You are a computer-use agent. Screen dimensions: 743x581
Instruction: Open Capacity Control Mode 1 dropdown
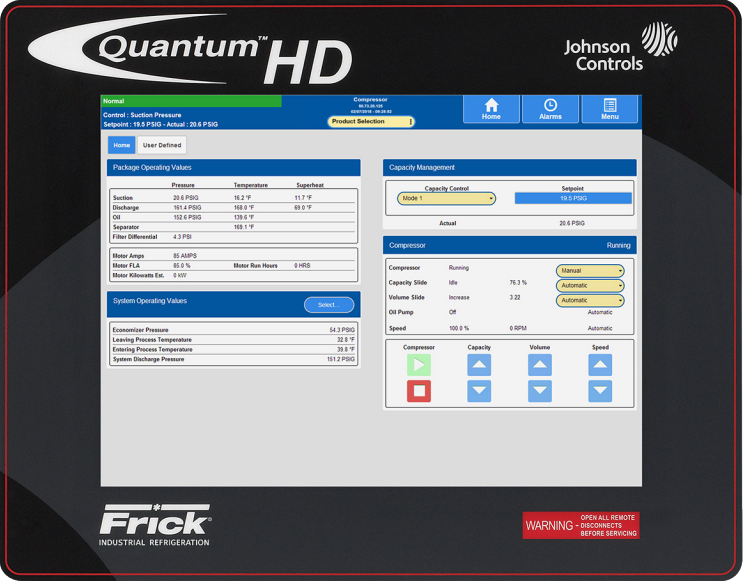point(446,199)
